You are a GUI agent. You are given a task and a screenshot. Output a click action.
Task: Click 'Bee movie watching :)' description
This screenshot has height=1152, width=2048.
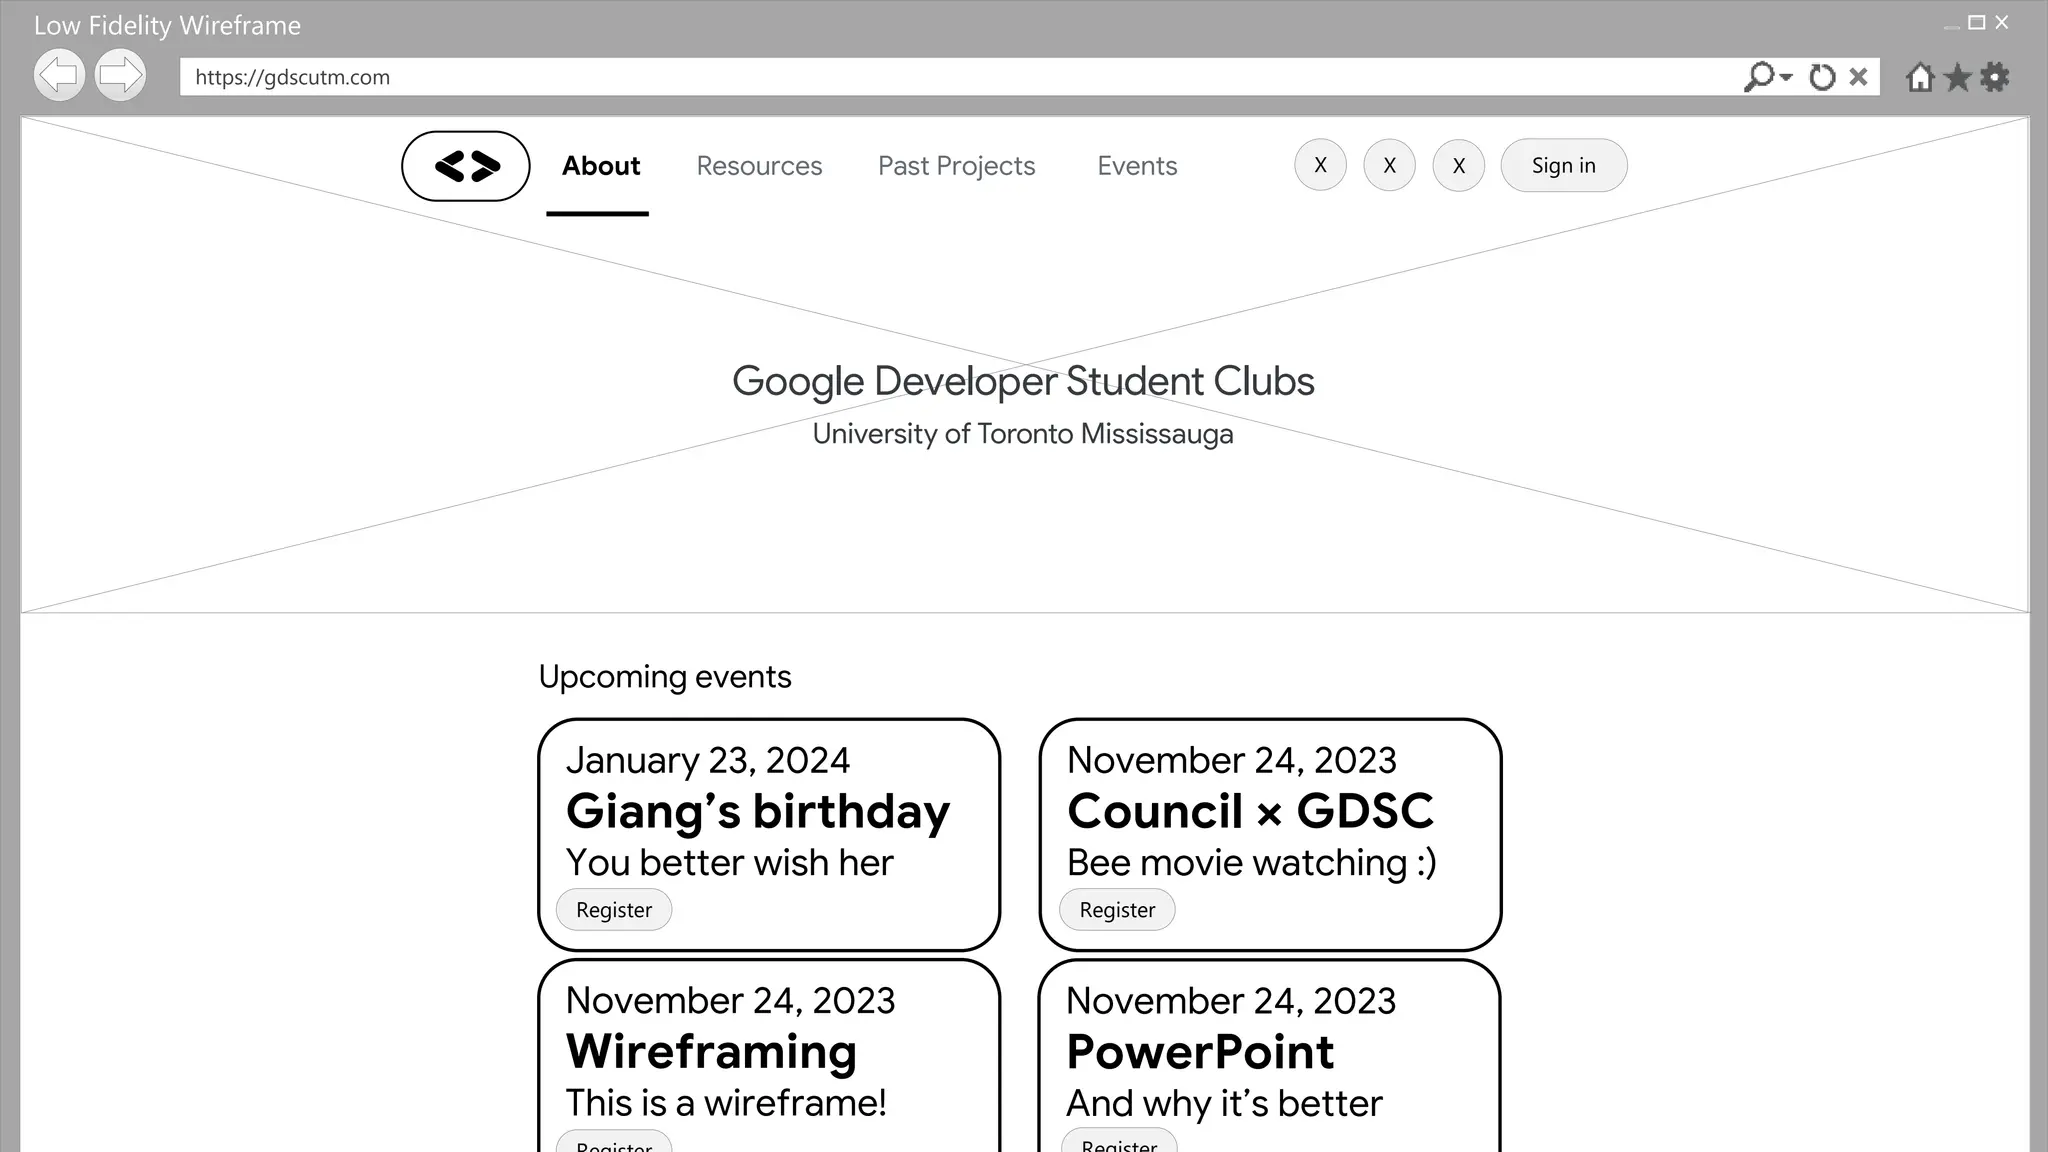coord(1252,863)
